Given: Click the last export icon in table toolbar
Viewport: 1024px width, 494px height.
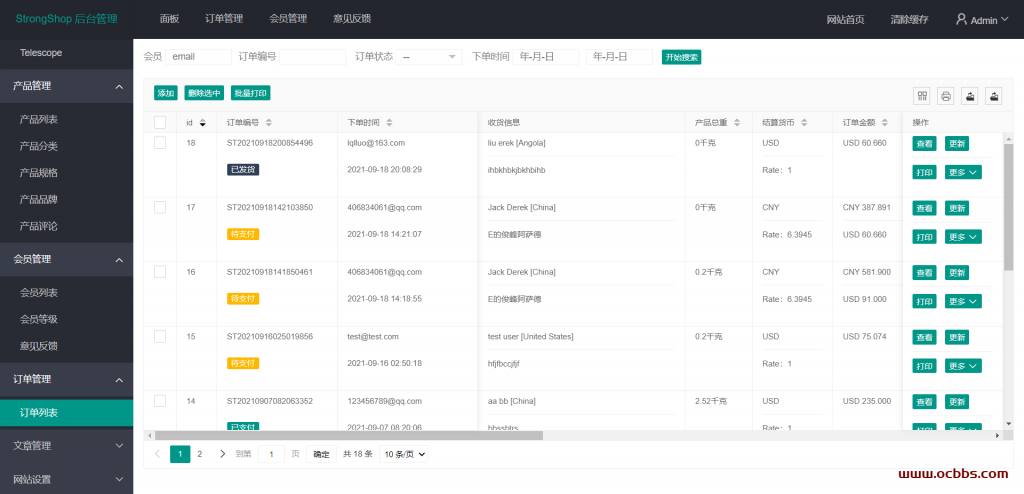Looking at the screenshot, I should (994, 96).
